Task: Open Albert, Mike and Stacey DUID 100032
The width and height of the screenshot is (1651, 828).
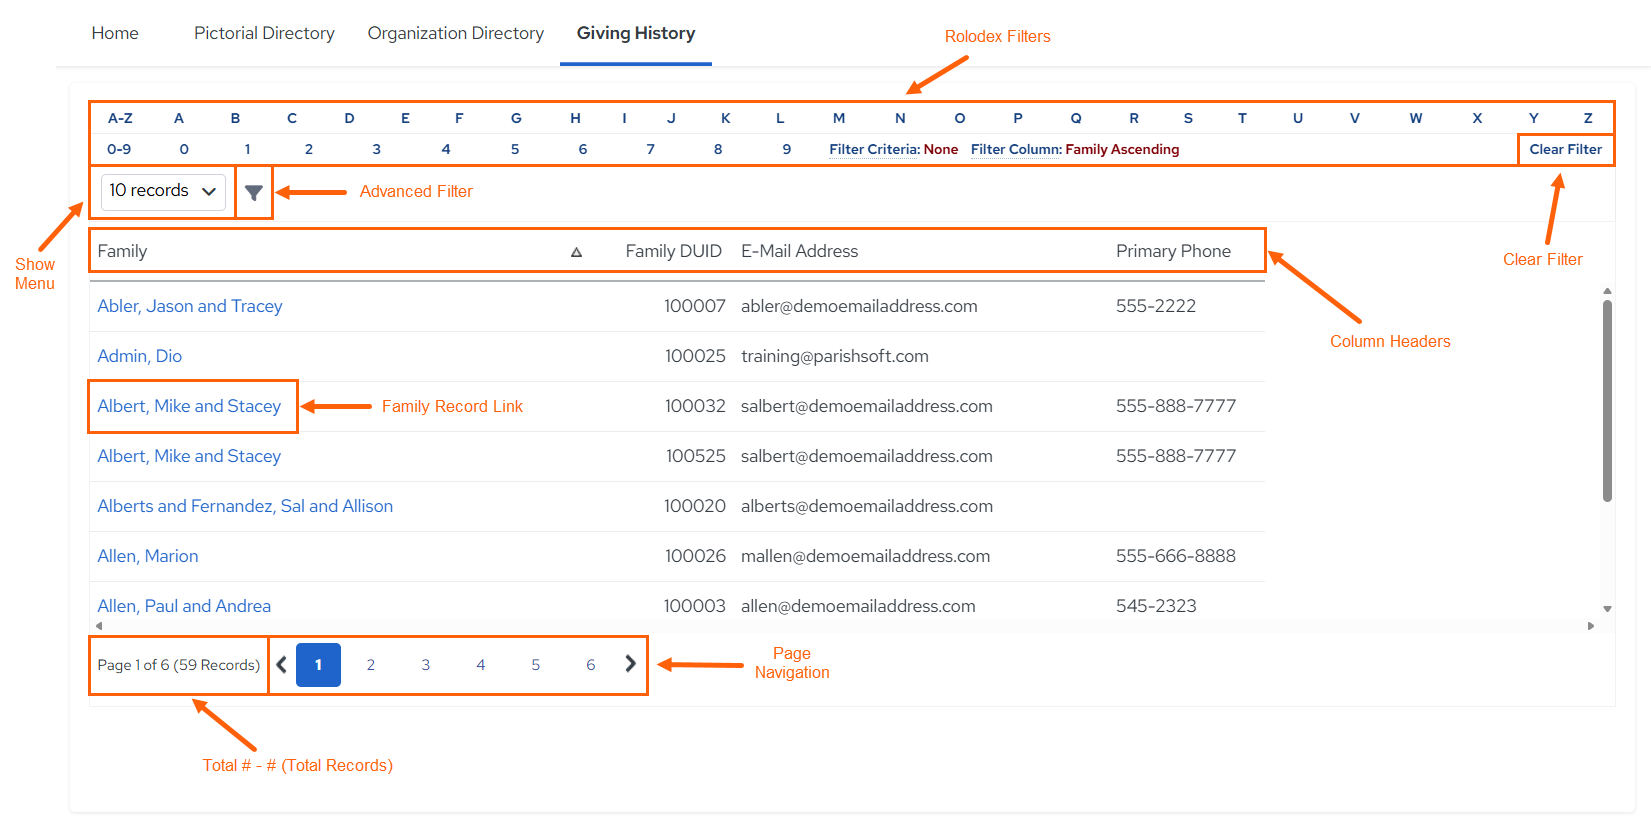Action: click(x=189, y=406)
